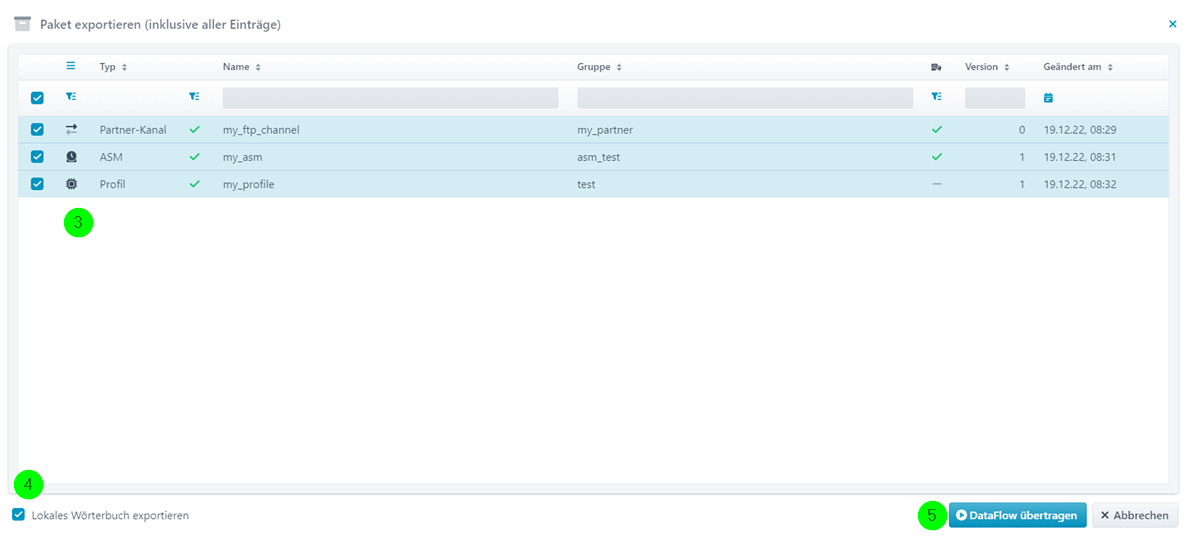The width and height of the screenshot is (1186, 540).
Task: Focus the Name filter input field
Action: click(390, 98)
